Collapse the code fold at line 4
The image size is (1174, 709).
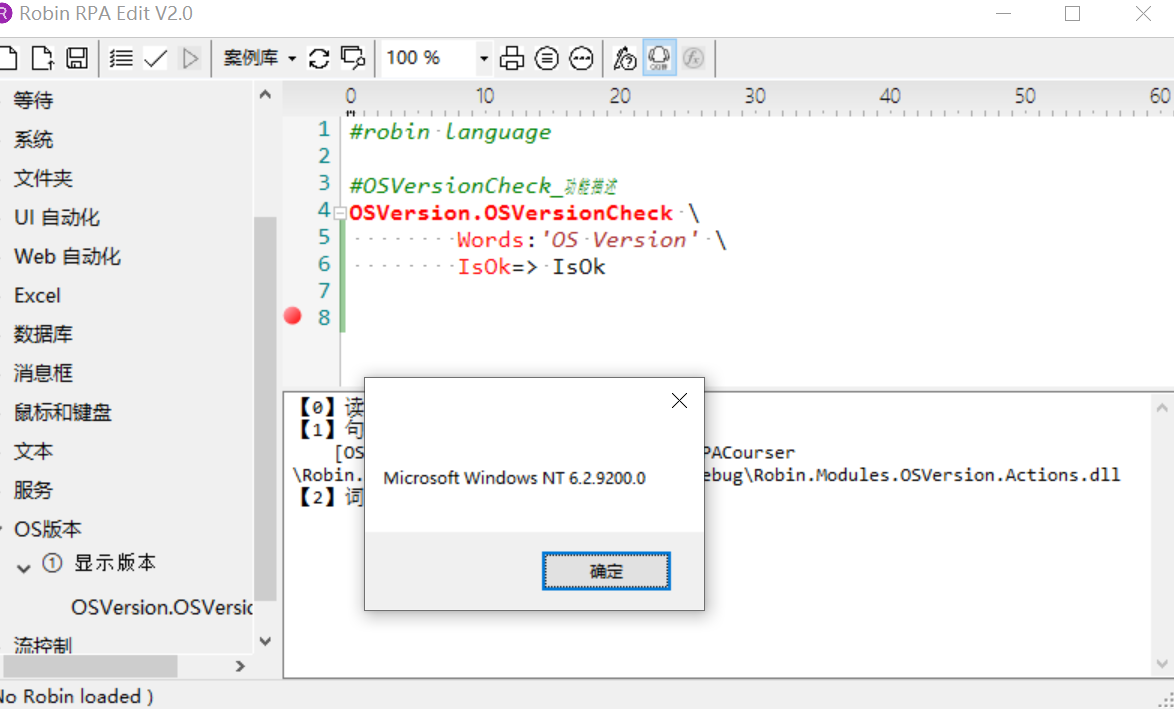(340, 213)
